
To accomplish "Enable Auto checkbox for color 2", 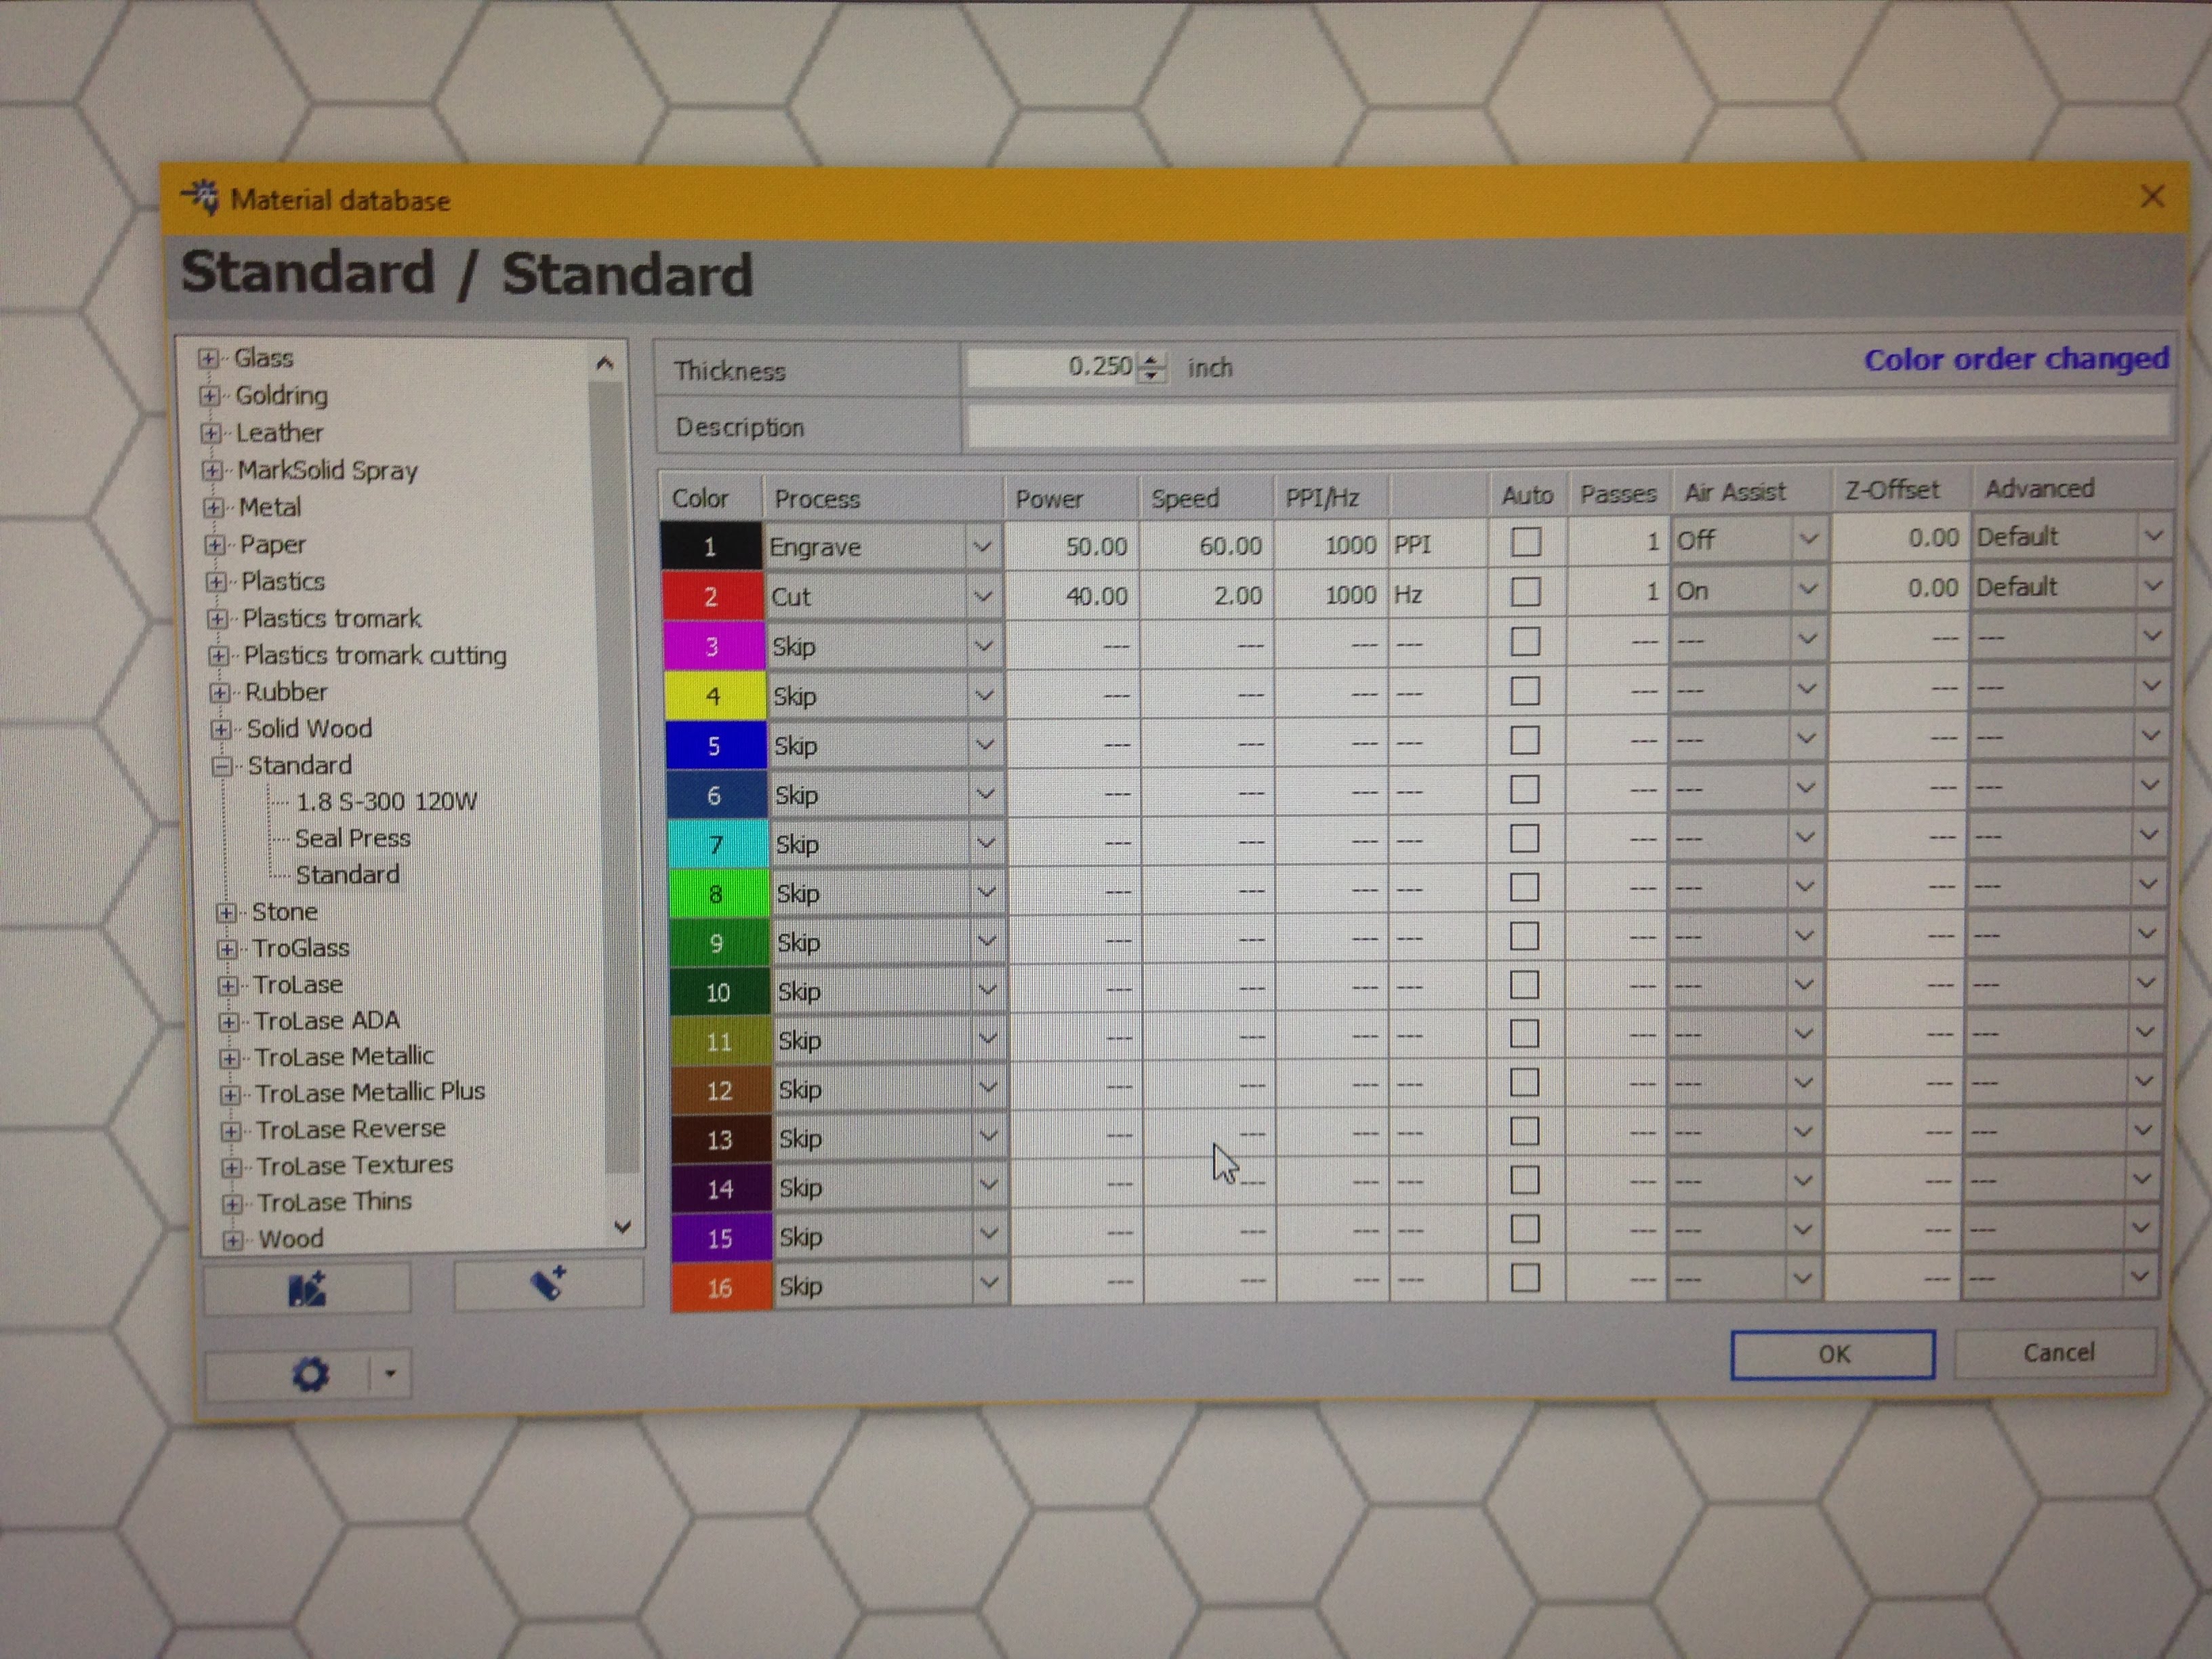I will point(1525,592).
